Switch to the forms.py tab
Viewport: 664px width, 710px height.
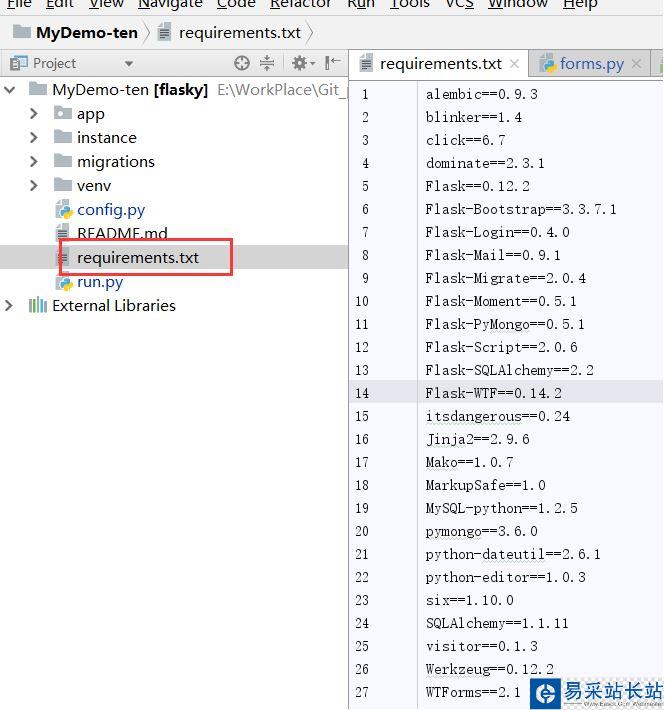coord(592,64)
